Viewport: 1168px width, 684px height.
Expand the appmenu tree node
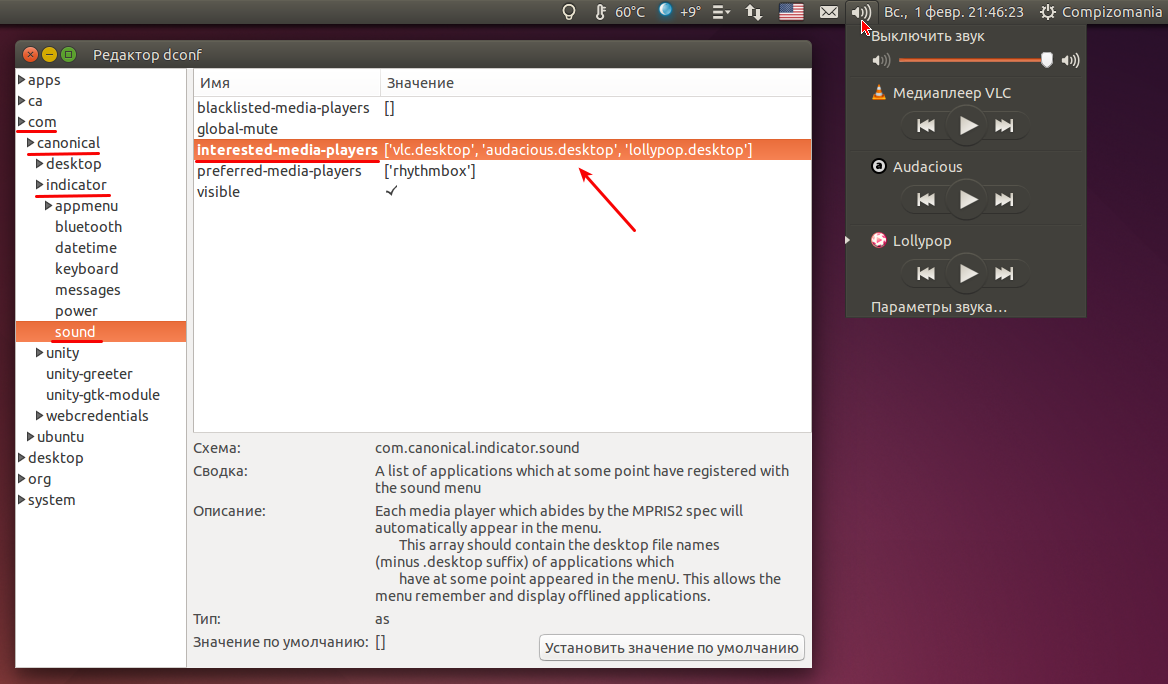[x=48, y=205]
